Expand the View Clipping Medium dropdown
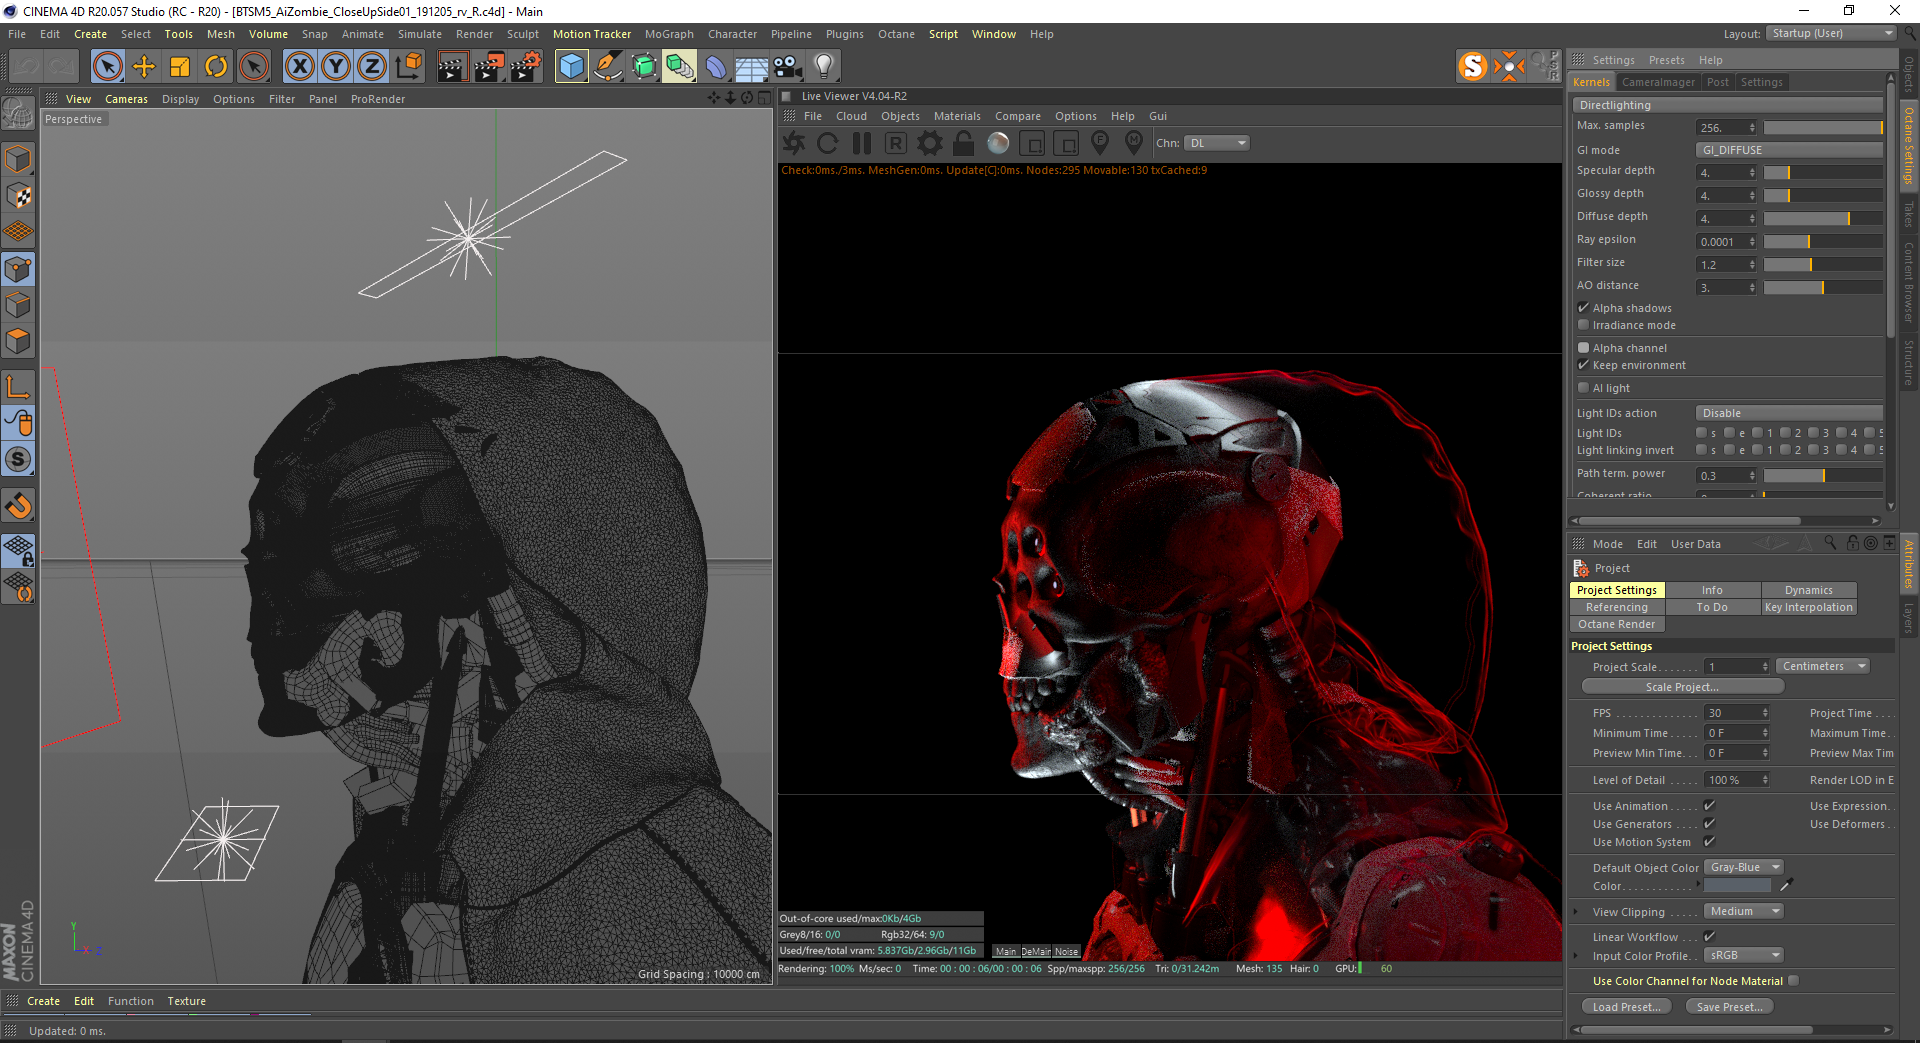The width and height of the screenshot is (1920, 1043). click(1743, 912)
